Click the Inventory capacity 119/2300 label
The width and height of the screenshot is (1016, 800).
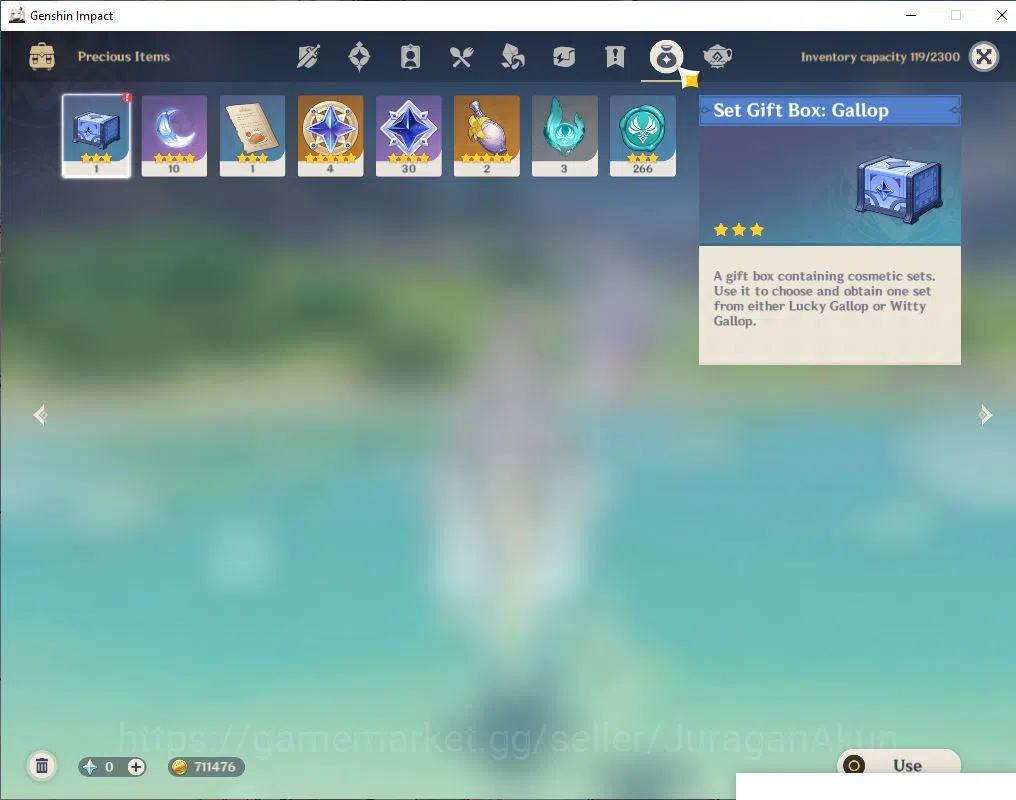(880, 57)
